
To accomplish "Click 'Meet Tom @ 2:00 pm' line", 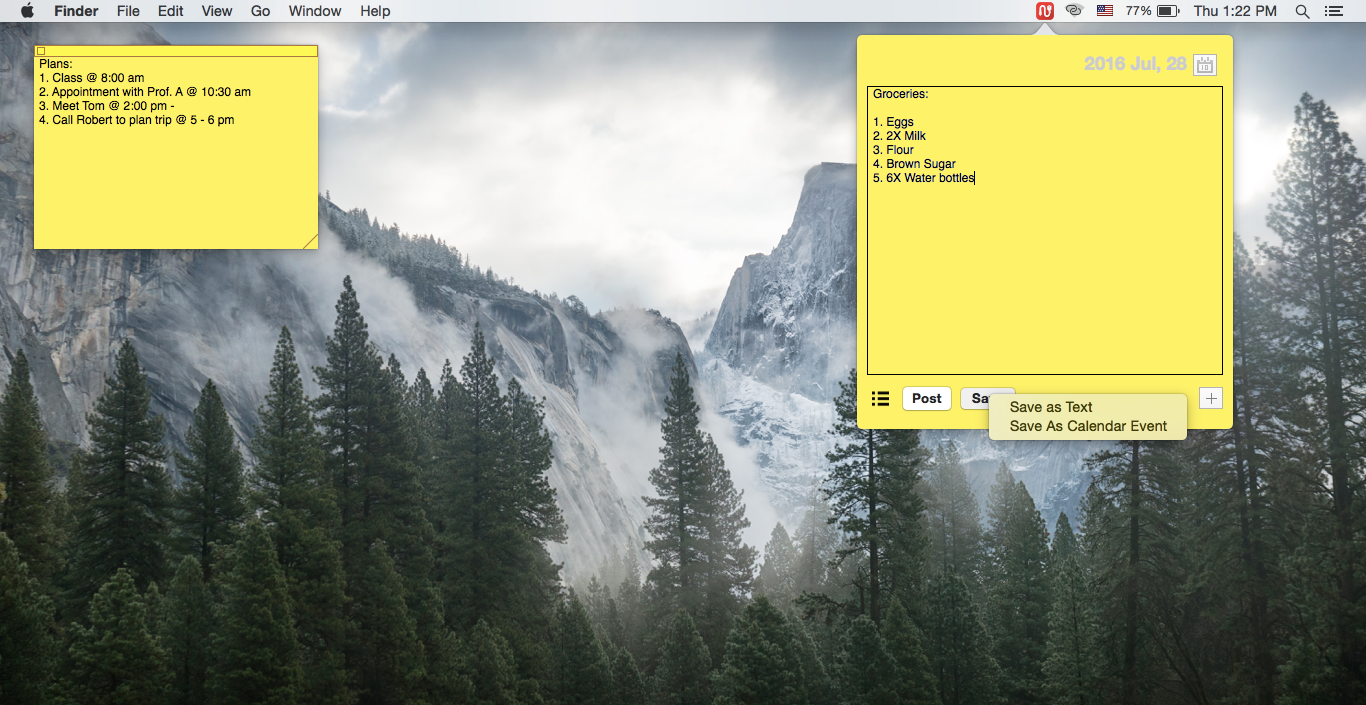I will tap(107, 106).
